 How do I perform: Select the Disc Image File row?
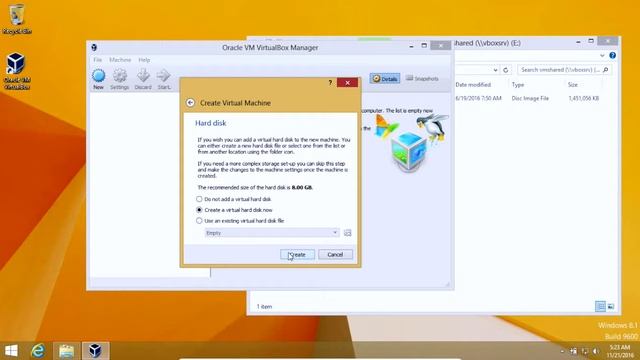pyautogui.click(x=529, y=98)
